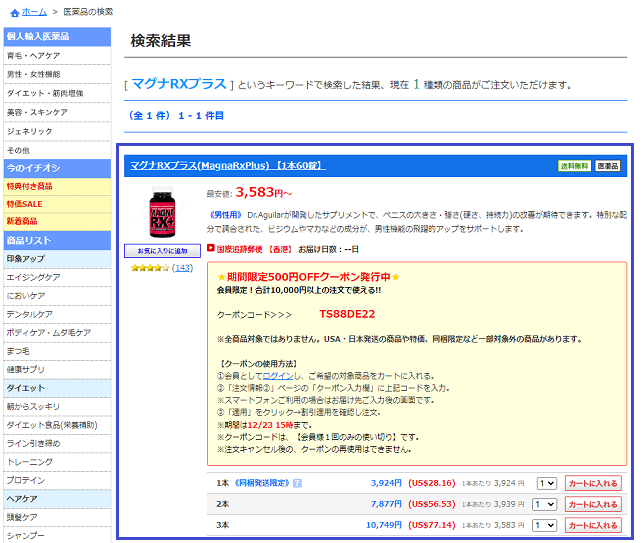The height and width of the screenshot is (543, 640).
Task: Open 健康サプリ sidebar item
Action: pyautogui.click(x=57, y=369)
